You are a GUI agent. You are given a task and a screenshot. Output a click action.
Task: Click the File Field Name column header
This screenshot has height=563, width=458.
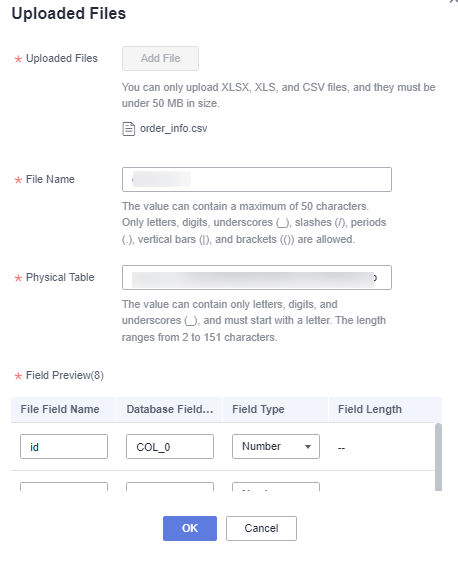coord(60,409)
